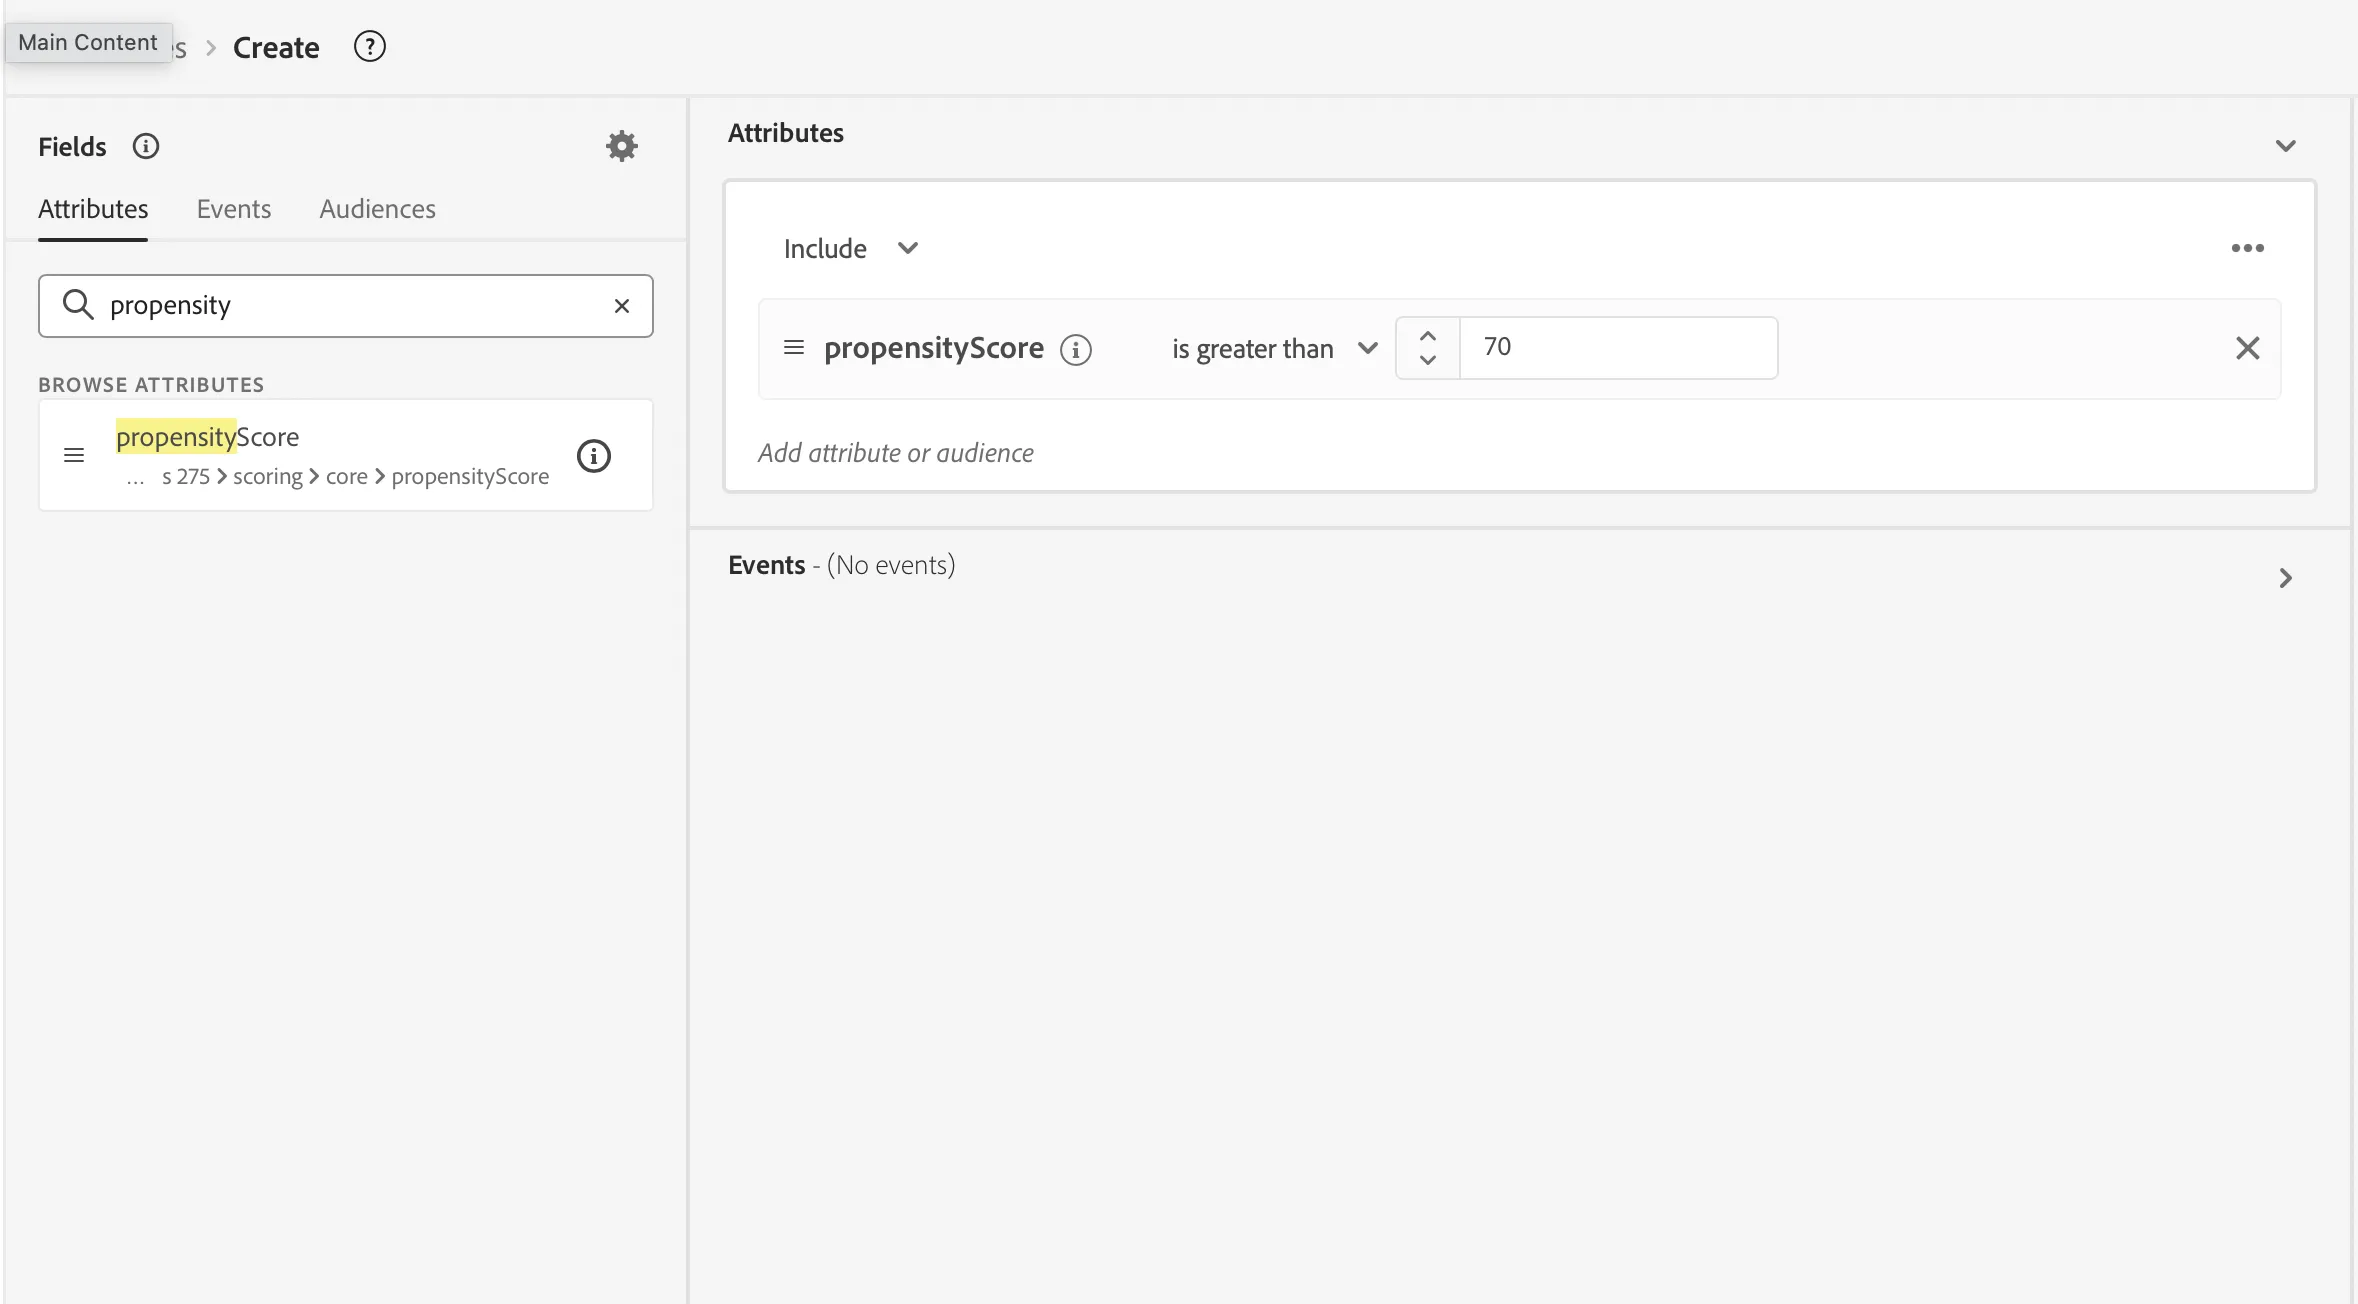Image resolution: width=2358 pixels, height=1304 pixels.
Task: Remove the propensityScore rule
Action: (x=2248, y=348)
